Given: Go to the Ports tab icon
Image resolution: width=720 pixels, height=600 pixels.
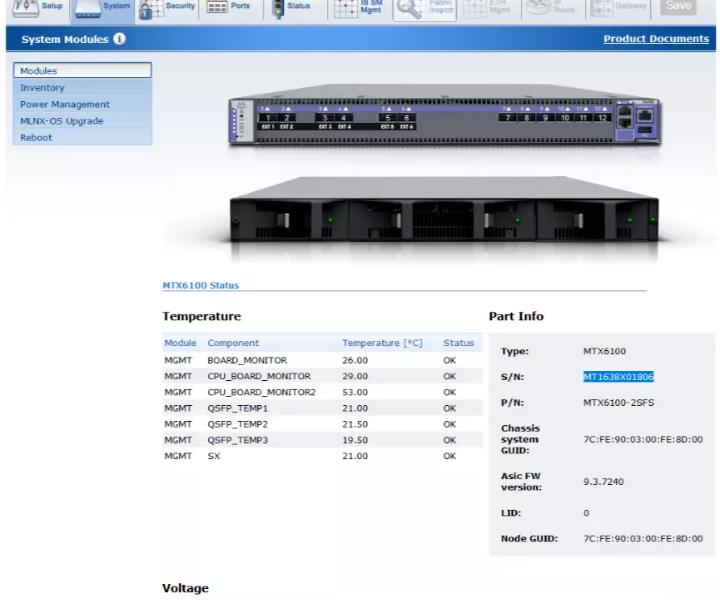Looking at the screenshot, I should pos(217,6).
